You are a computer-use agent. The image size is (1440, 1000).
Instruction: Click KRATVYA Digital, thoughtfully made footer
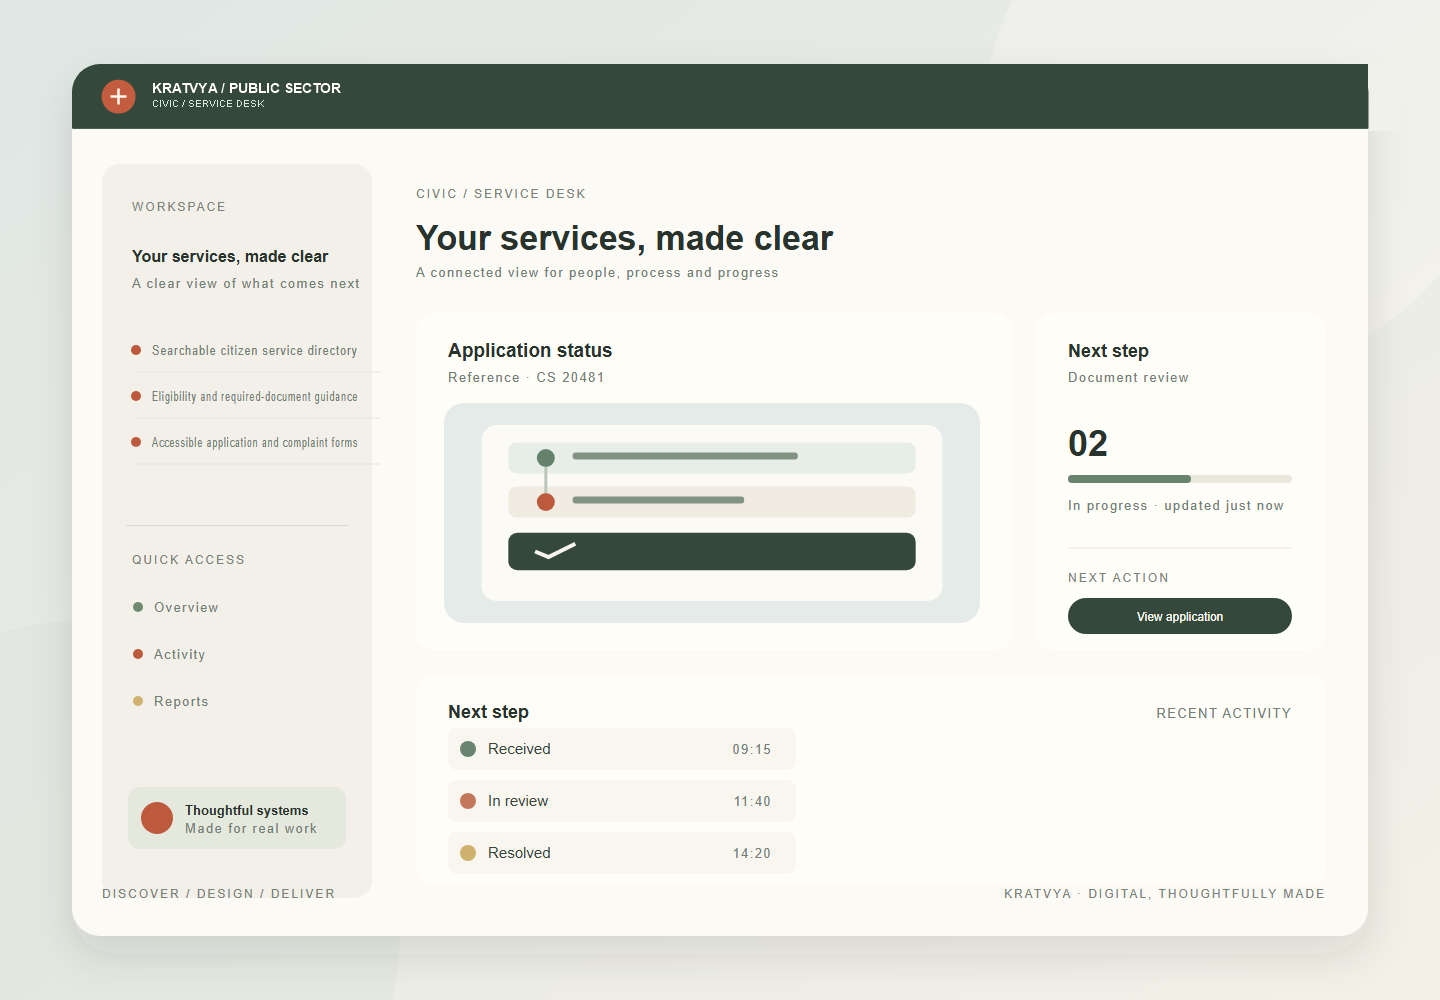click(x=1164, y=894)
